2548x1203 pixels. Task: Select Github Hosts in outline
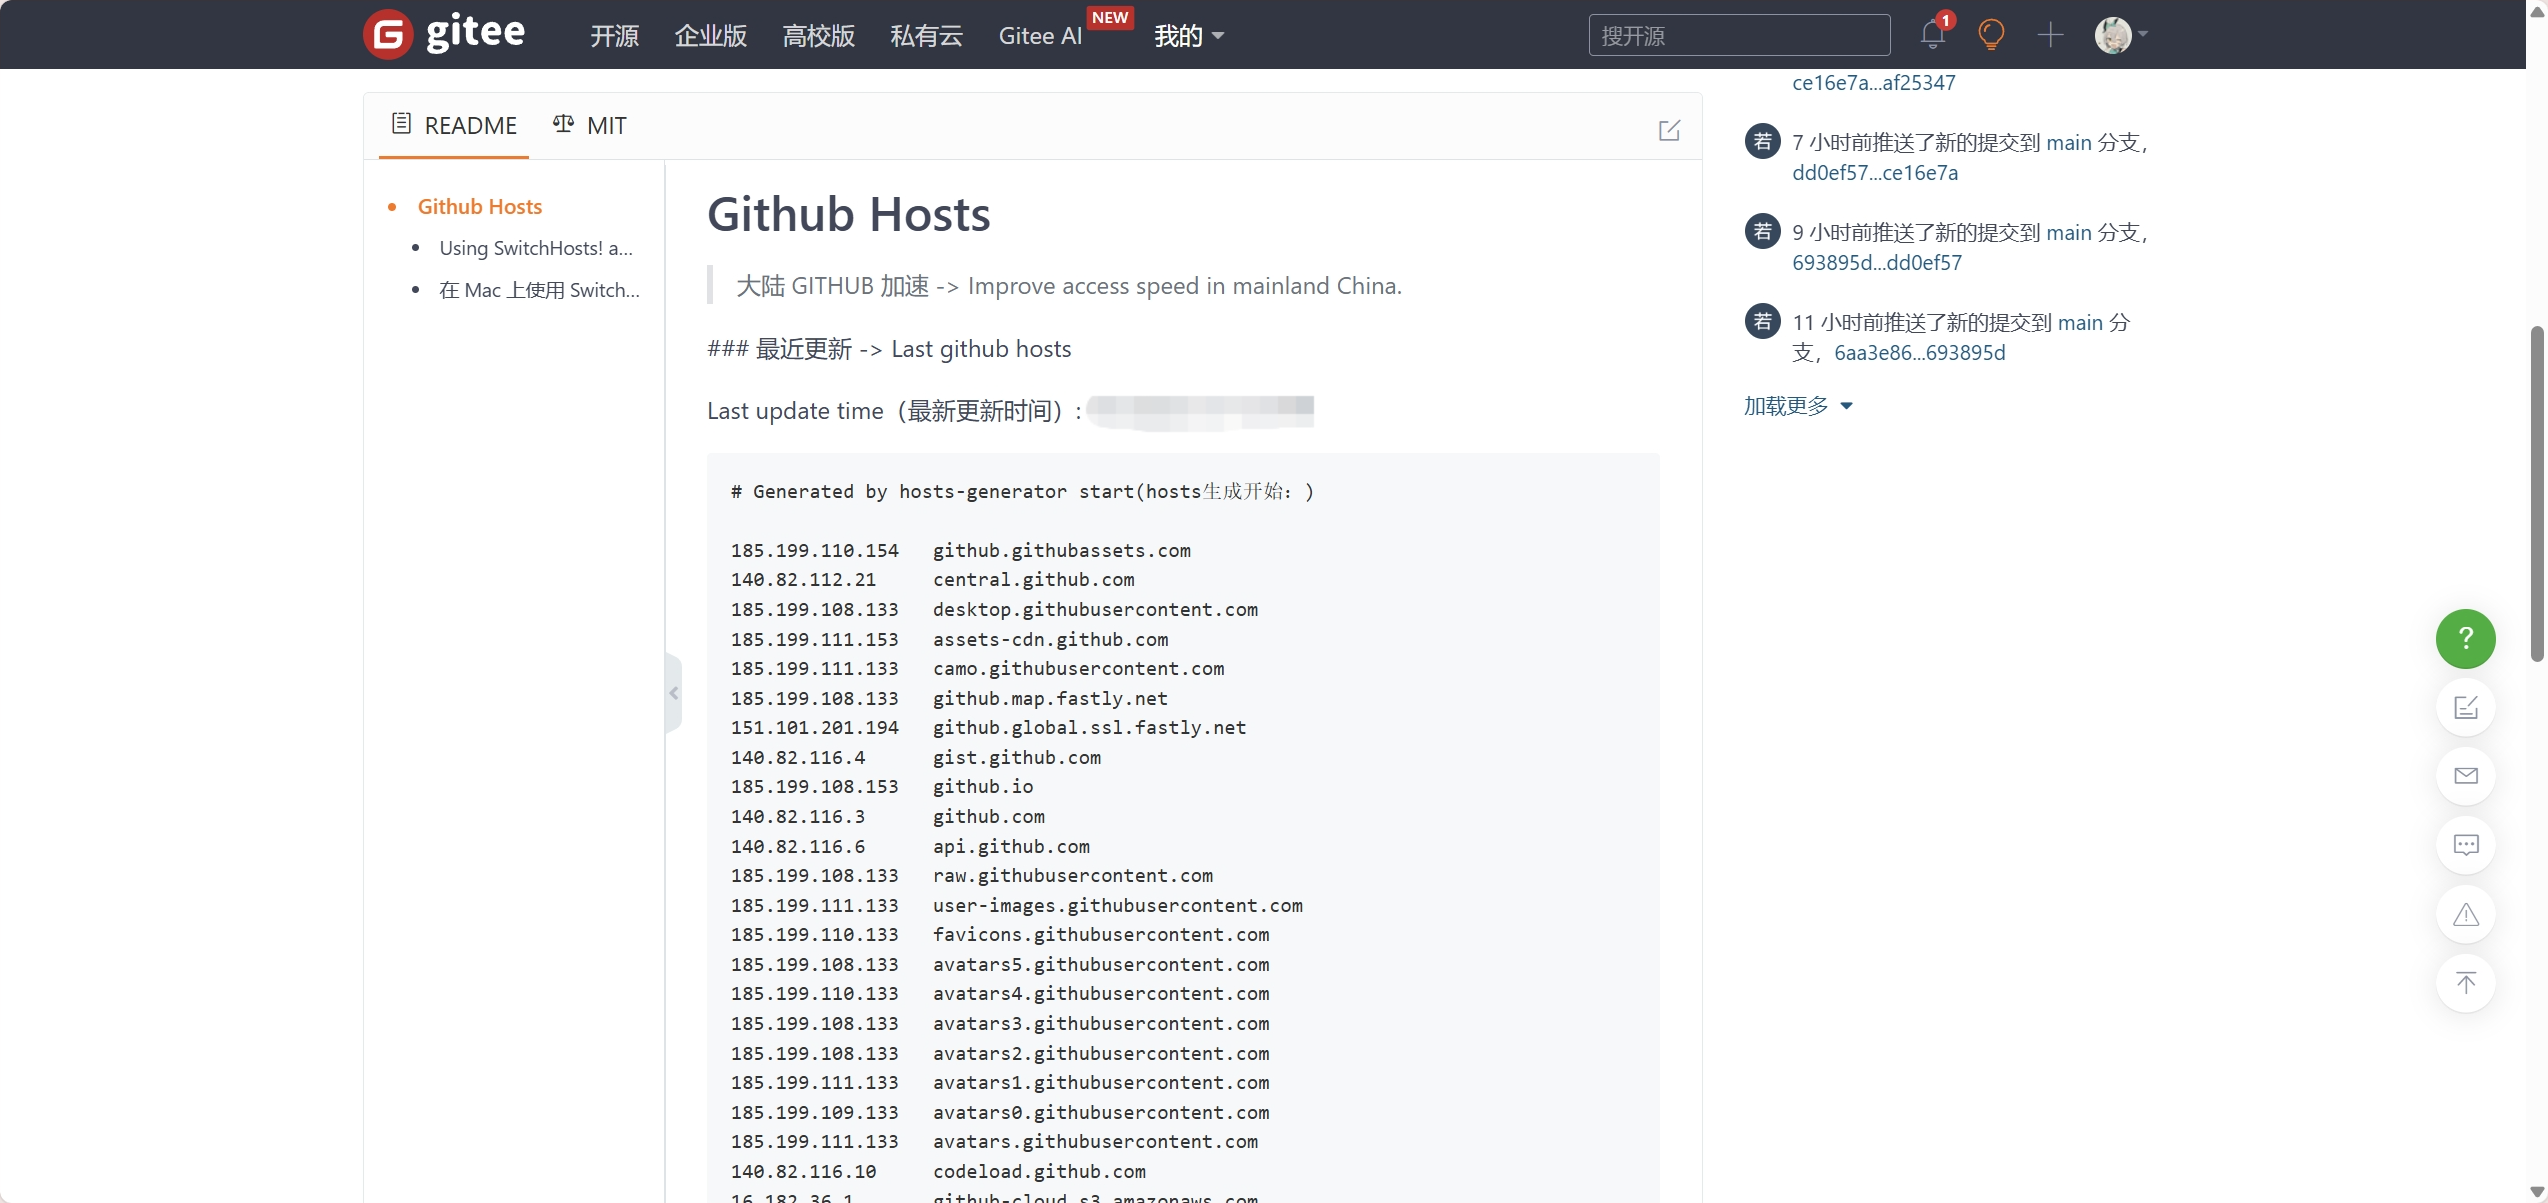coord(480,207)
